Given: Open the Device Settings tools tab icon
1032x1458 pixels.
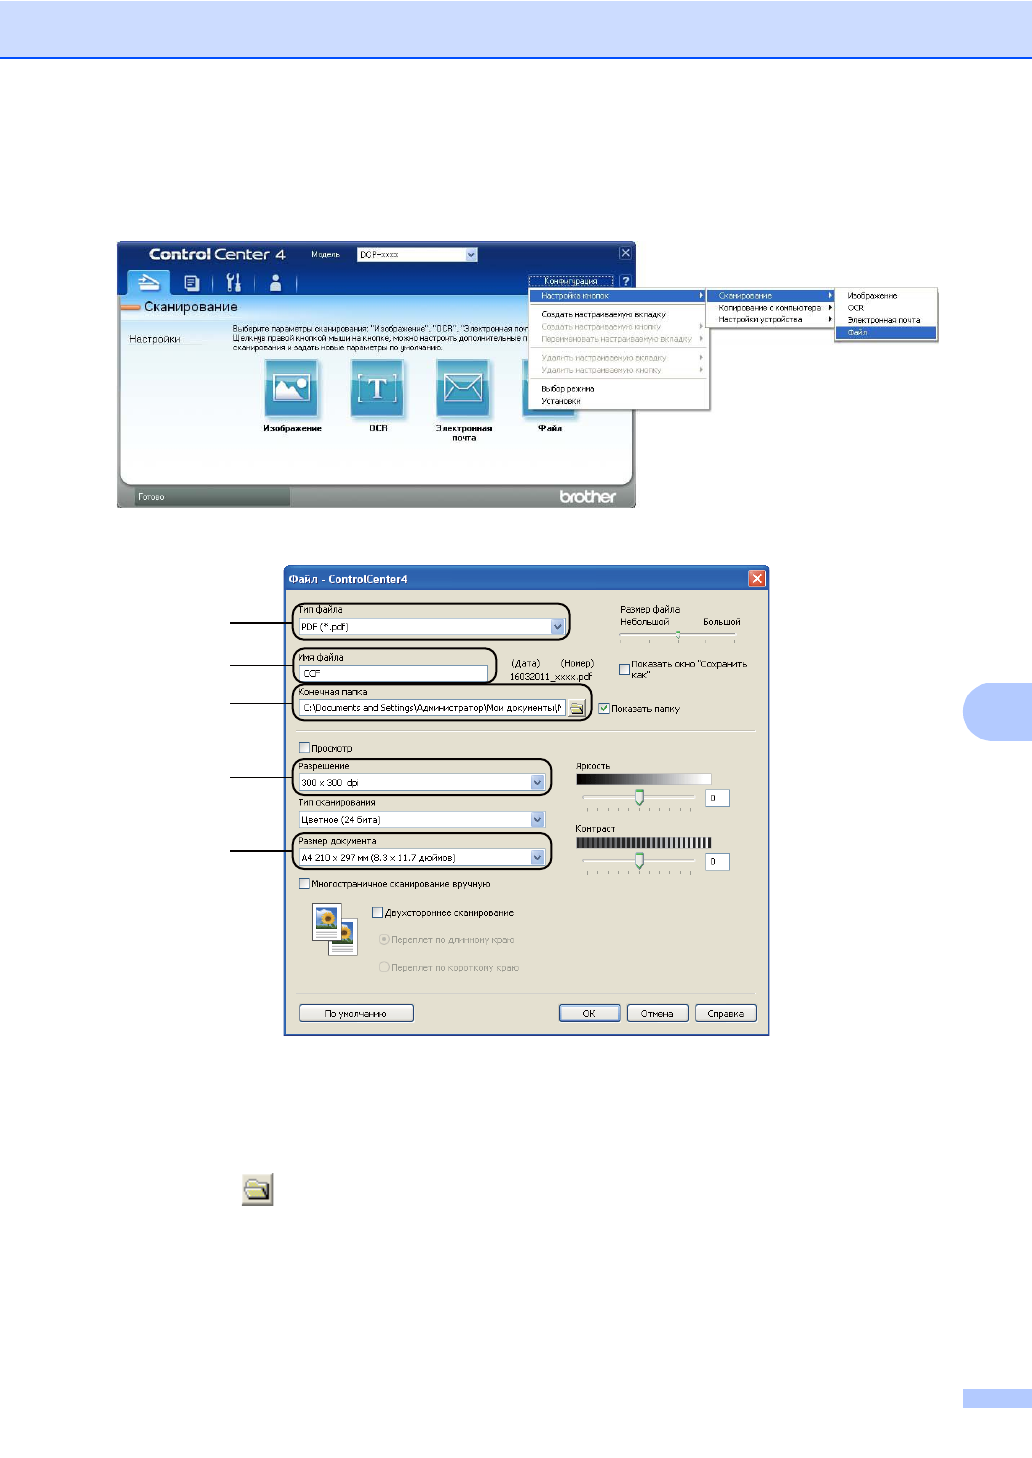Looking at the screenshot, I should click(233, 283).
